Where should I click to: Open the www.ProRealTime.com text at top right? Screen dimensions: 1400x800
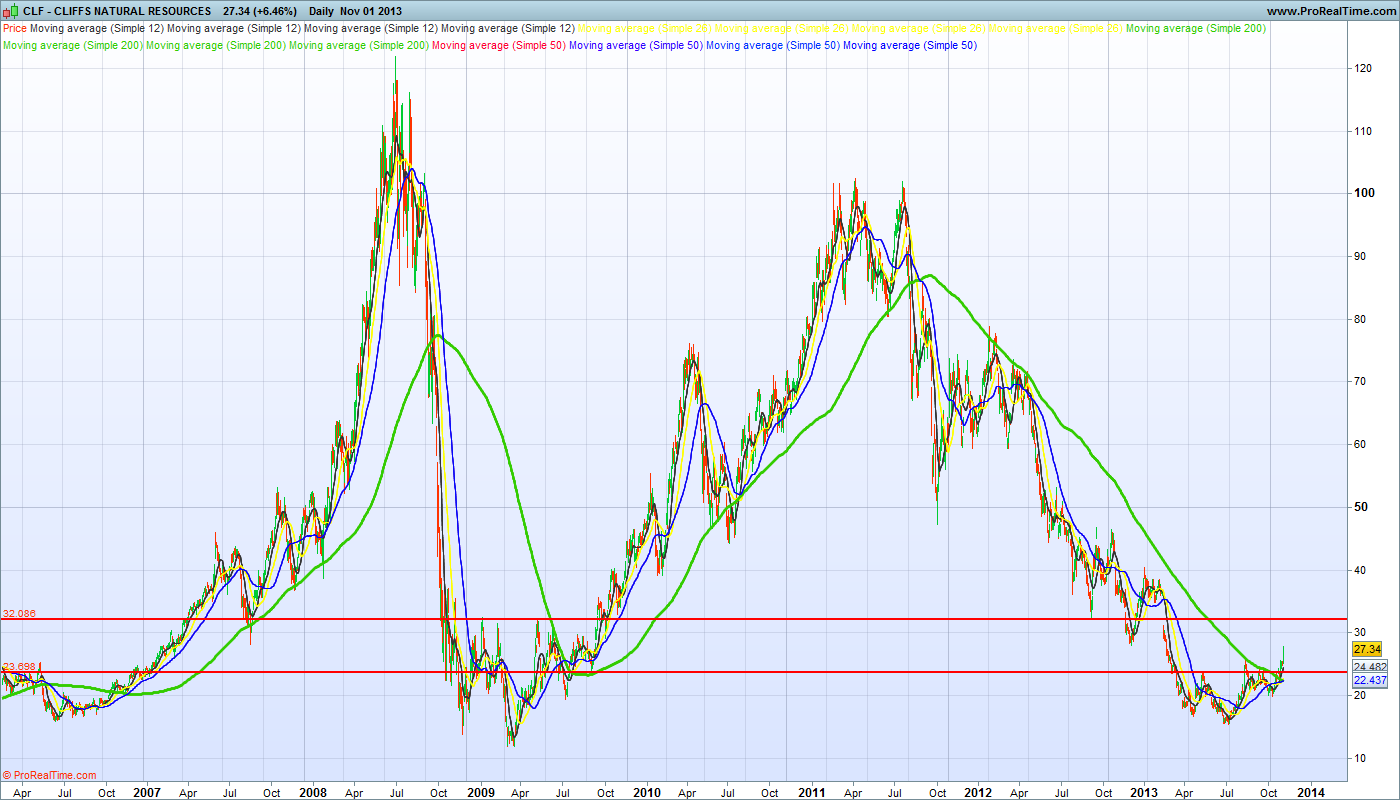click(1330, 11)
